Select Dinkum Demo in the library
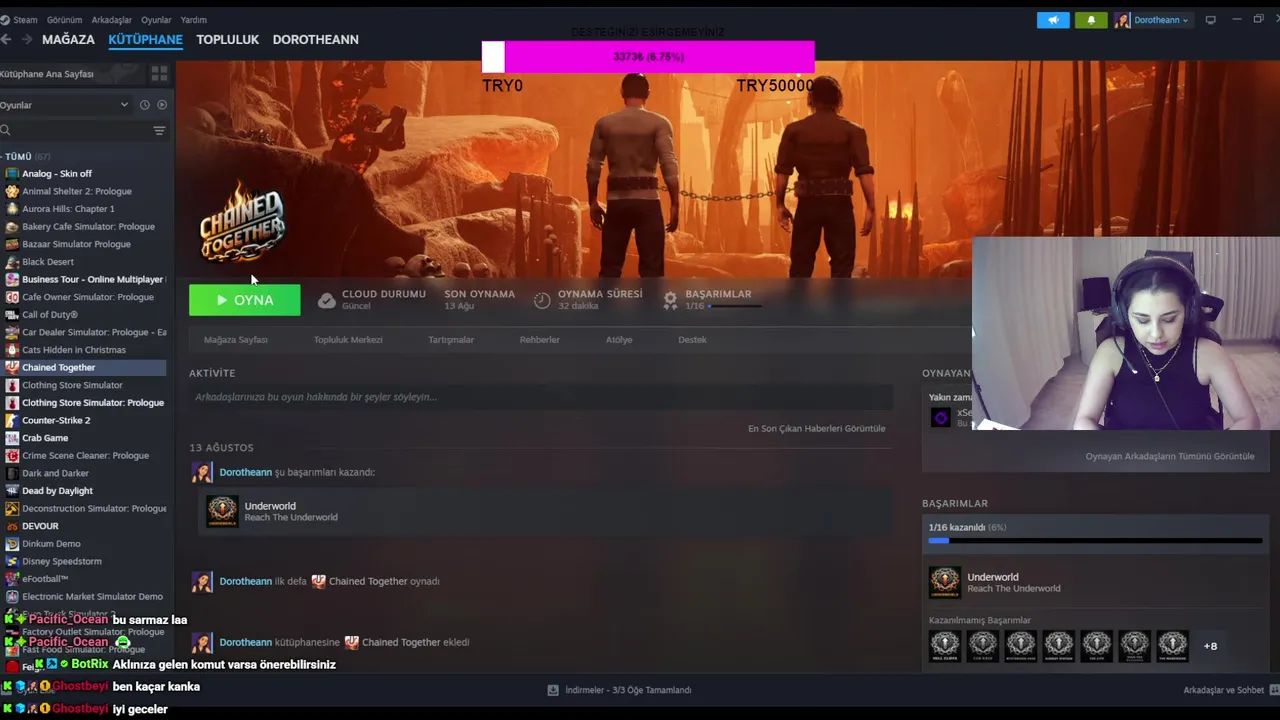Screen dimensions: 1280x720 51,544
